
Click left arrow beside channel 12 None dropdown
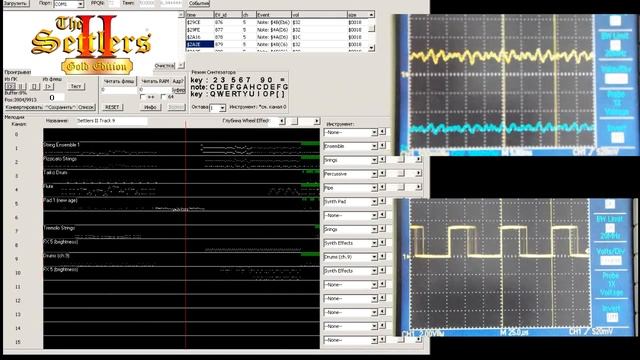(x=382, y=298)
